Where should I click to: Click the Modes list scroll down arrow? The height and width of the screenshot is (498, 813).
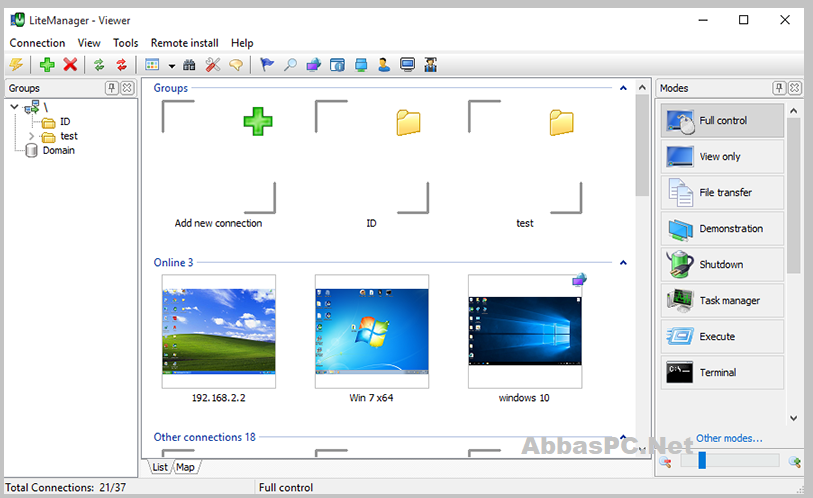coord(793,418)
